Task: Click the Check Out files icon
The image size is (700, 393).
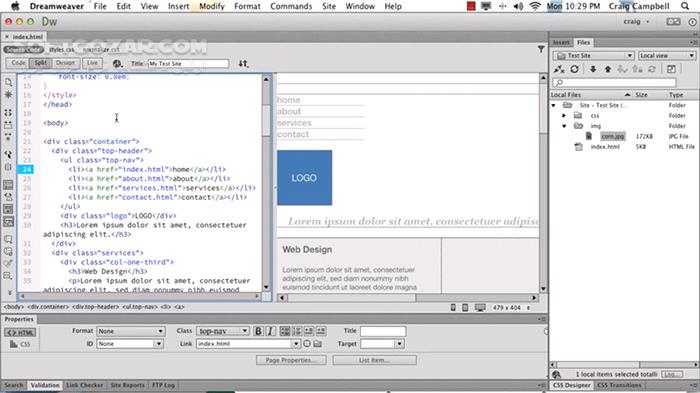Action: 622,69
